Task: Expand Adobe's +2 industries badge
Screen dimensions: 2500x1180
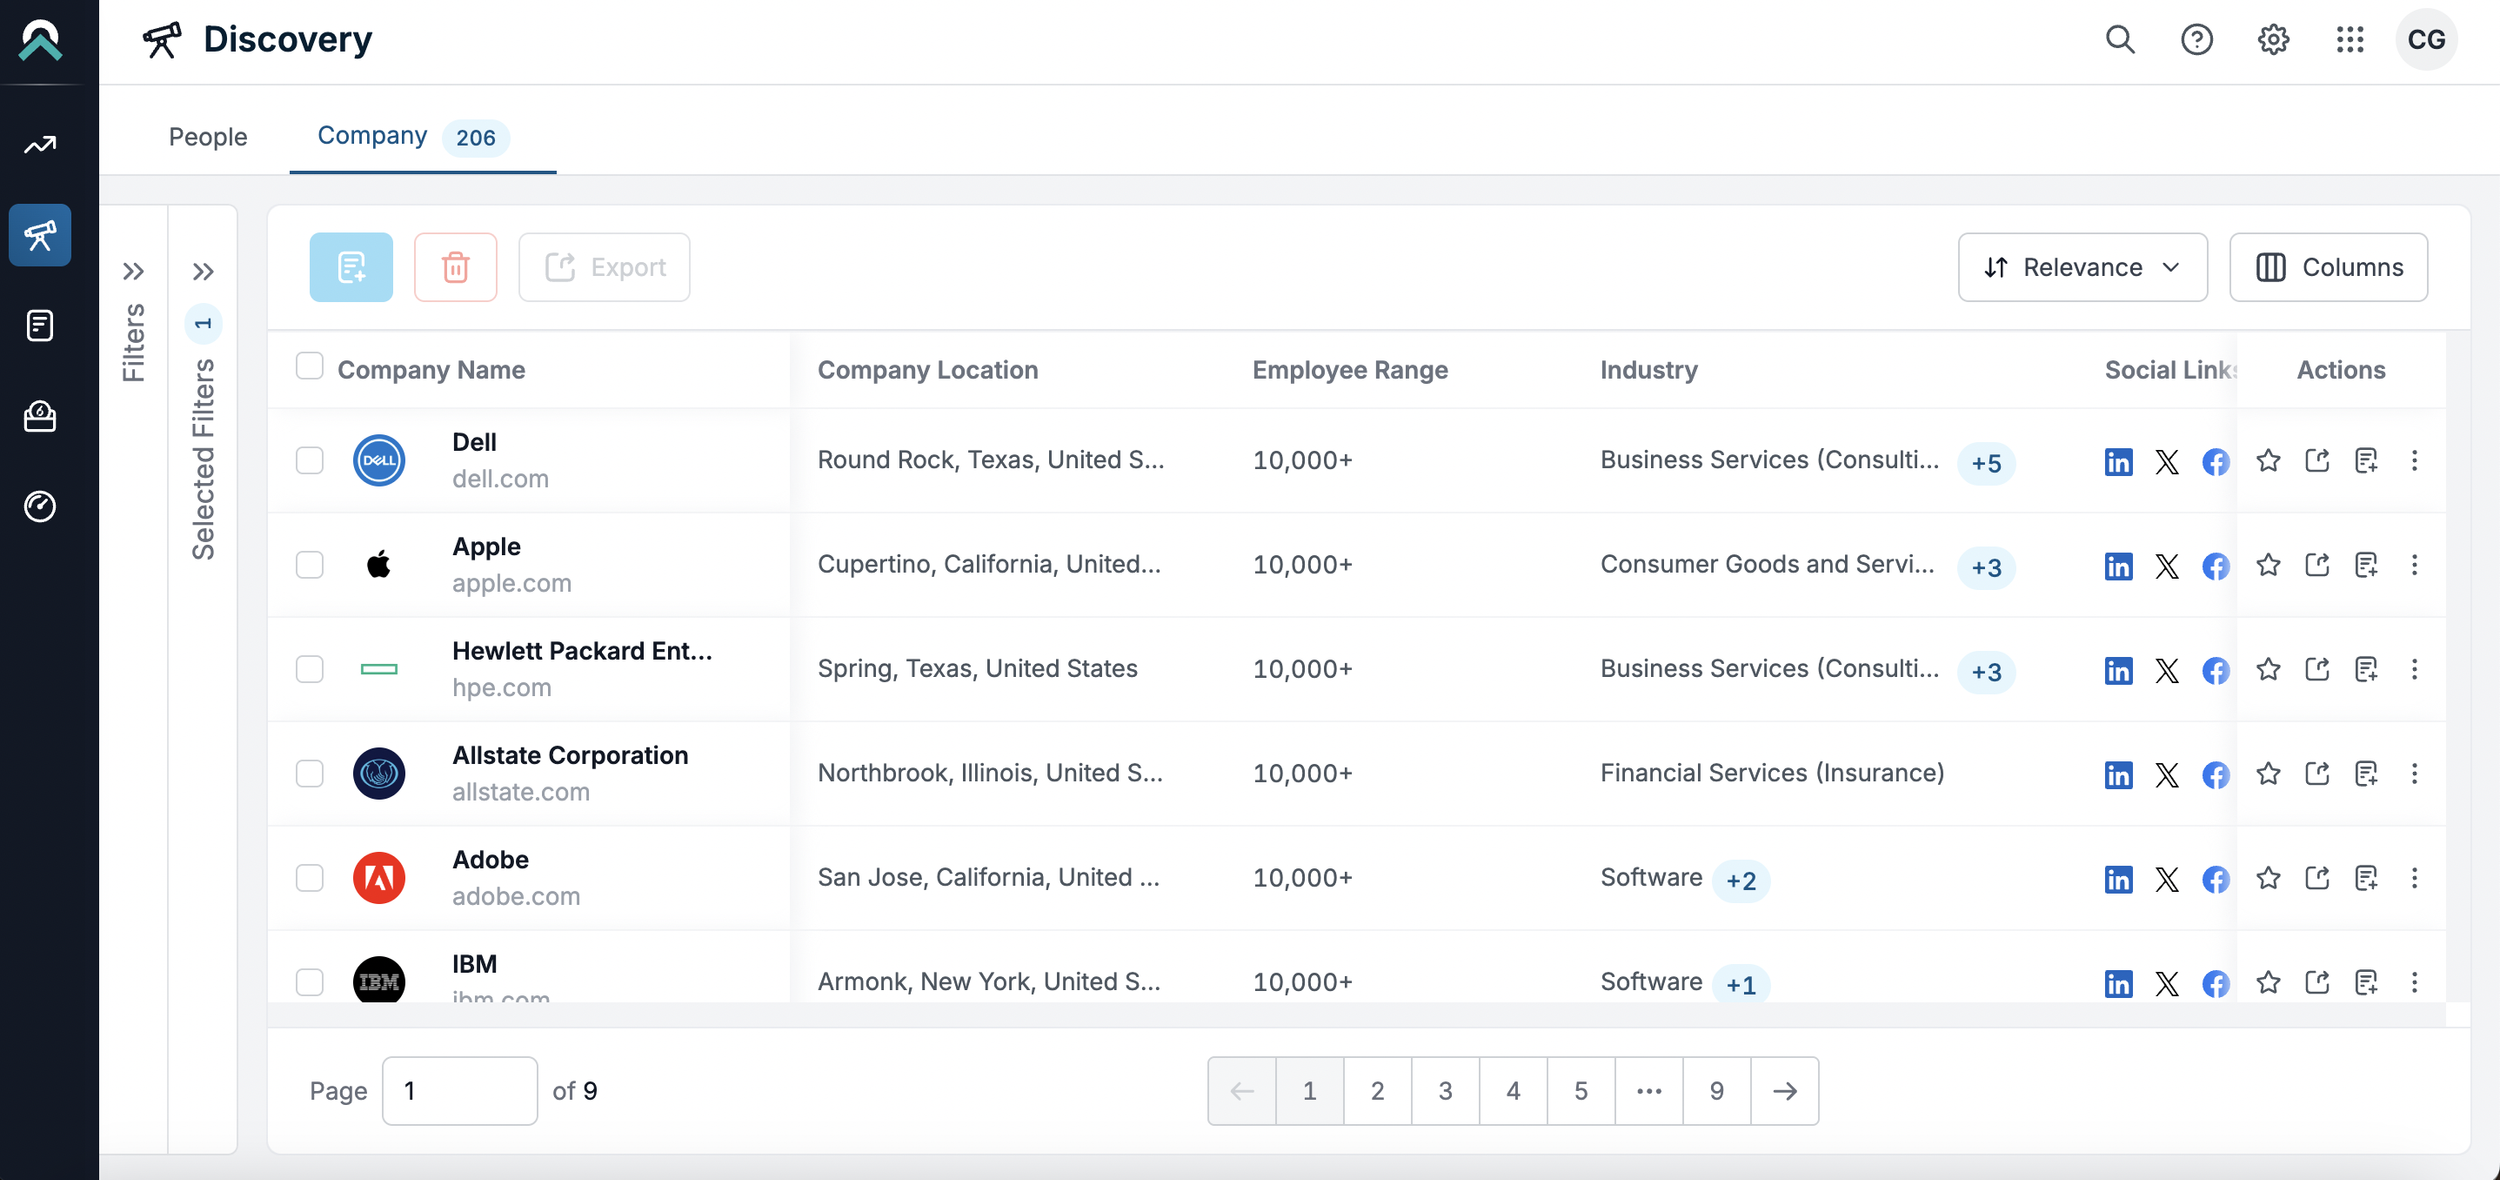Action: 1741,881
